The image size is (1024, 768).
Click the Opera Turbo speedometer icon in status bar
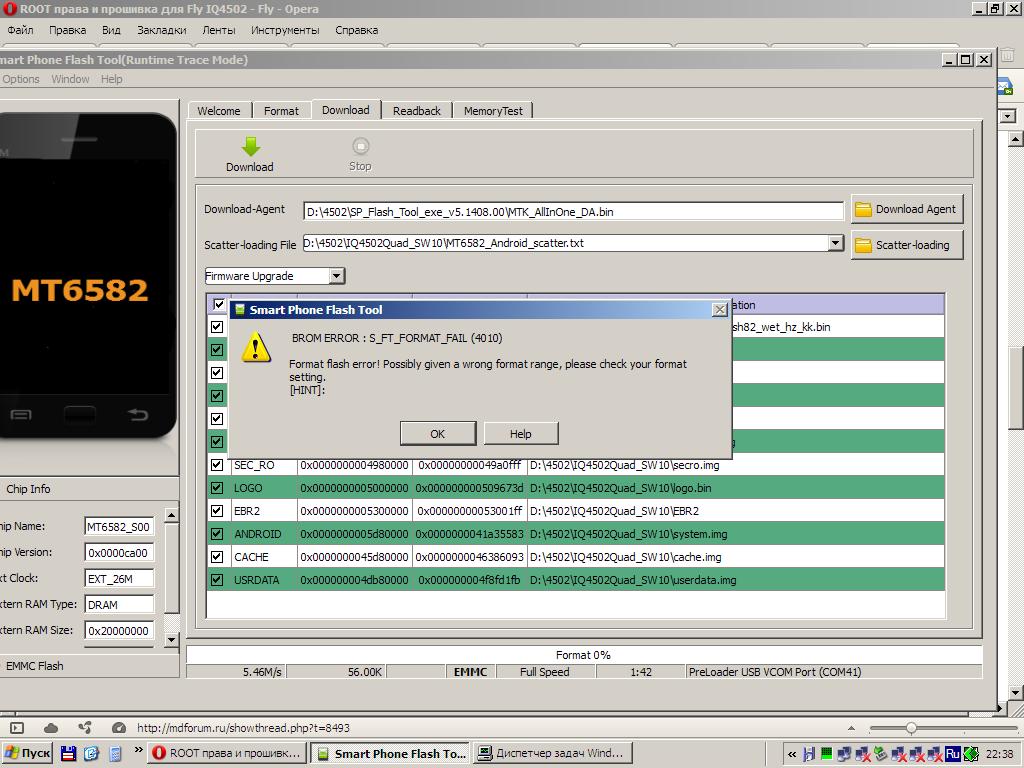click(x=119, y=728)
